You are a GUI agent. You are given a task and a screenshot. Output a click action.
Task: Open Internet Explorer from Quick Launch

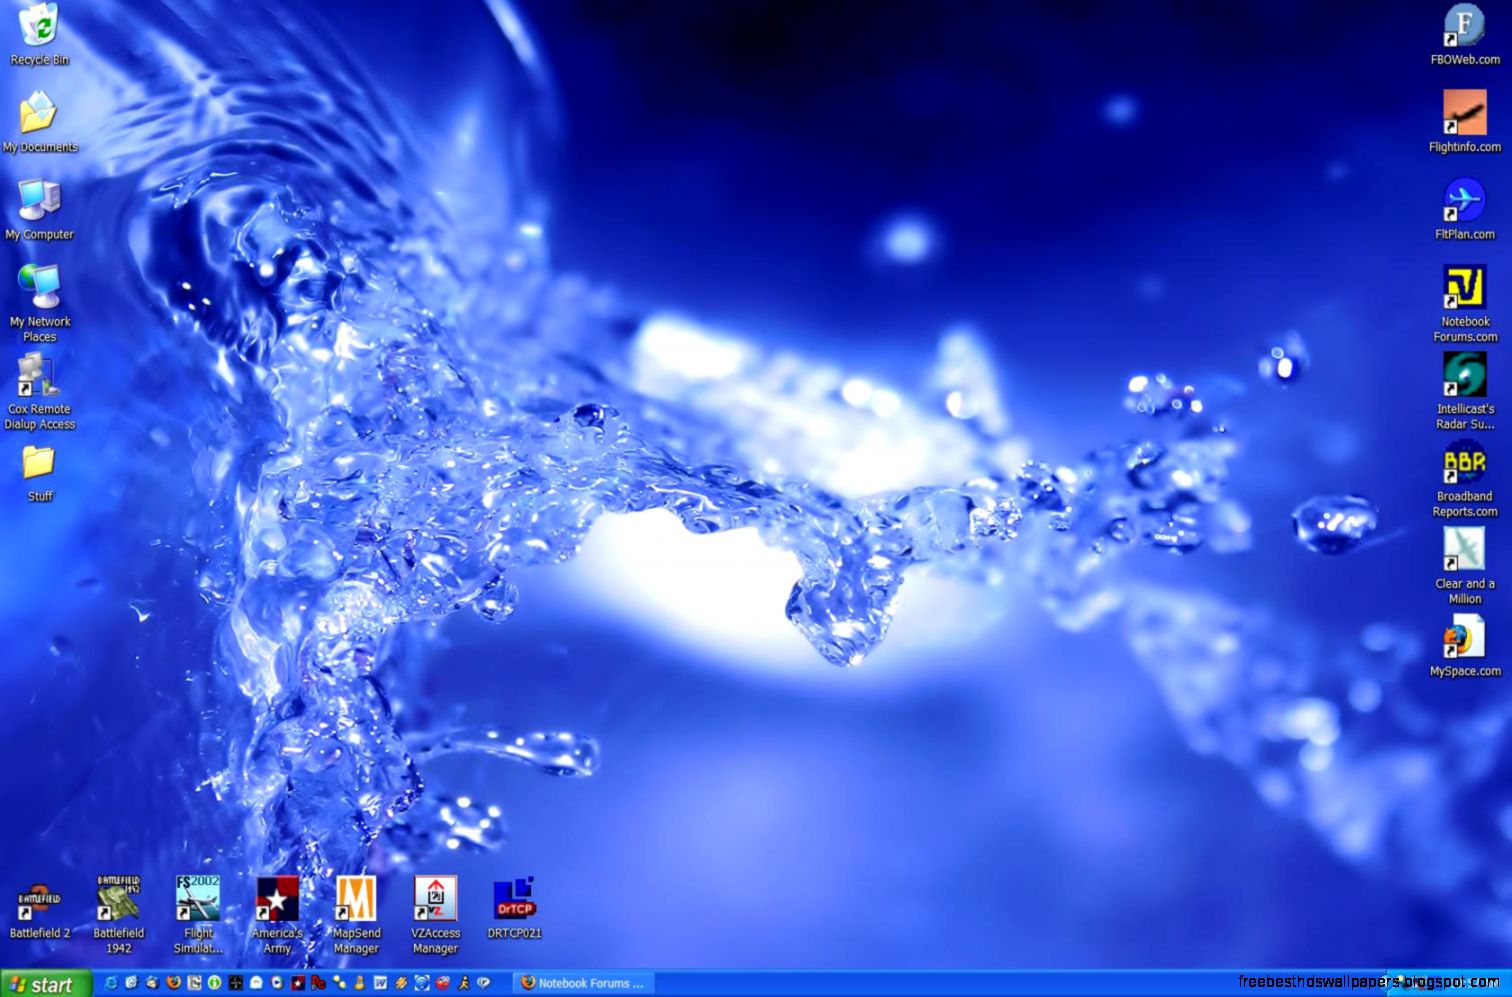[x=111, y=983]
